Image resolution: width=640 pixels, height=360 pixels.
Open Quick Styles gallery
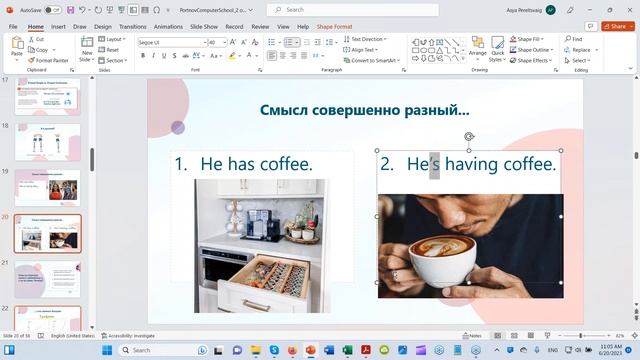click(498, 49)
